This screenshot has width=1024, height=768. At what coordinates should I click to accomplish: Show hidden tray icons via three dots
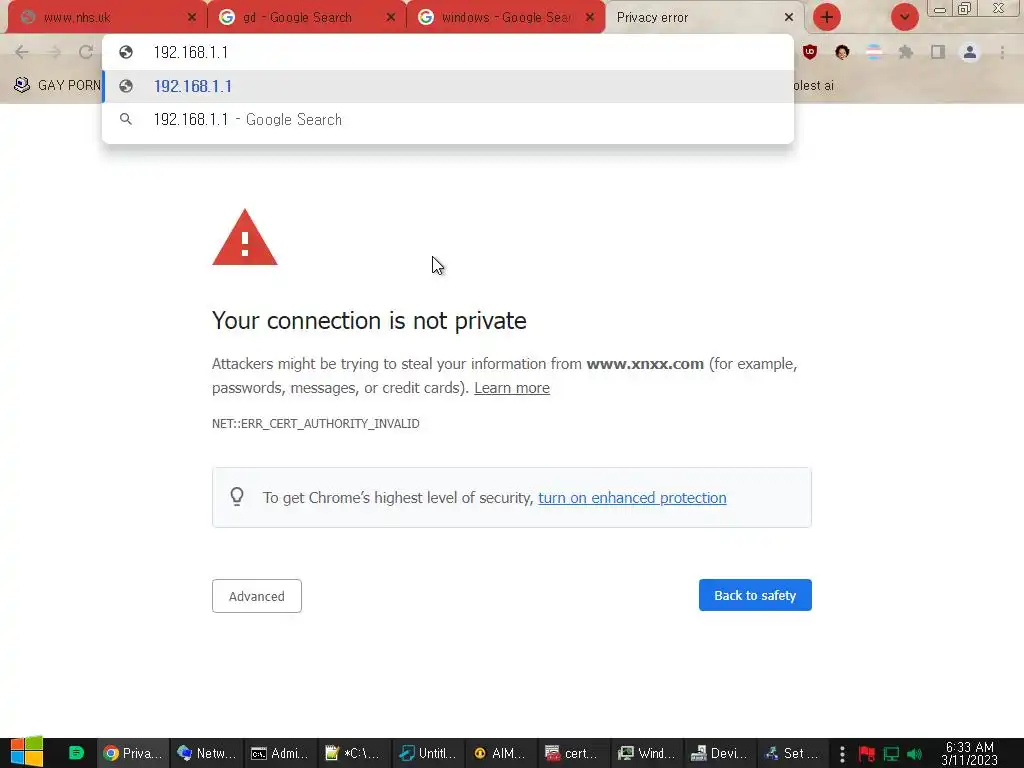coord(842,754)
